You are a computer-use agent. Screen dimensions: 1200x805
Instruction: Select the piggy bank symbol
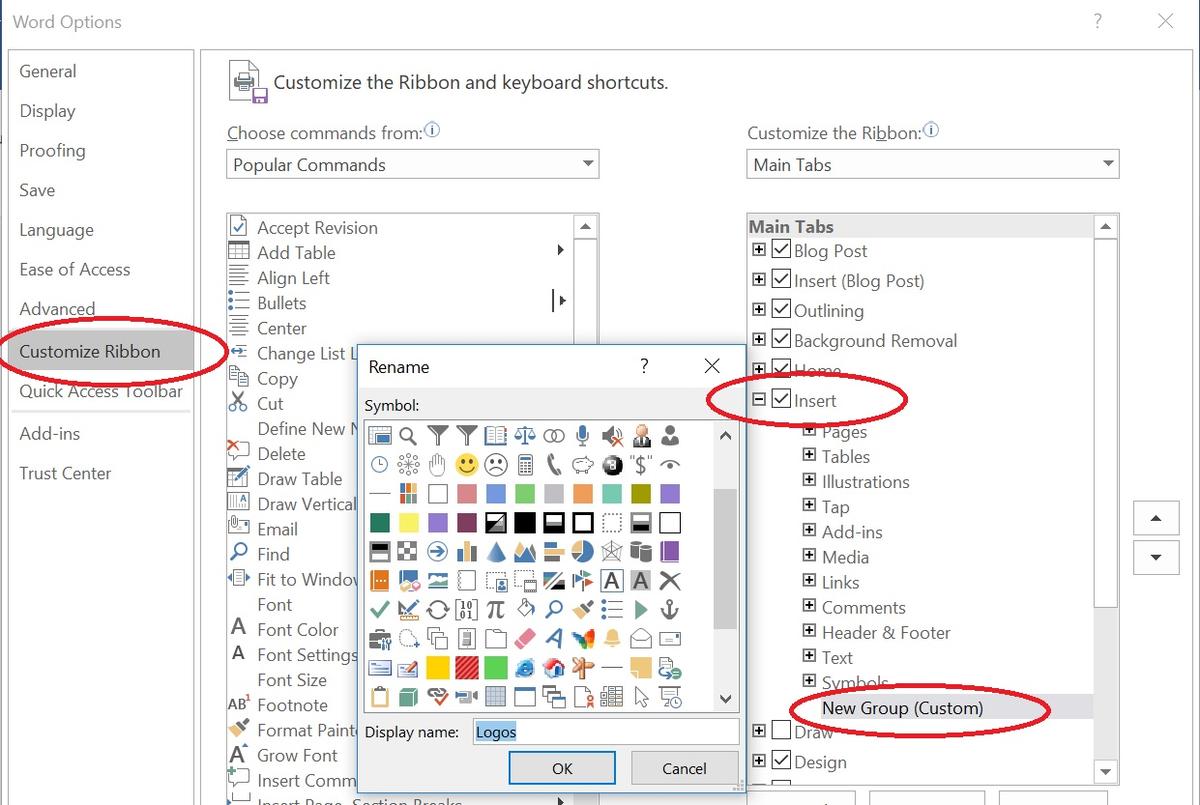coord(582,464)
